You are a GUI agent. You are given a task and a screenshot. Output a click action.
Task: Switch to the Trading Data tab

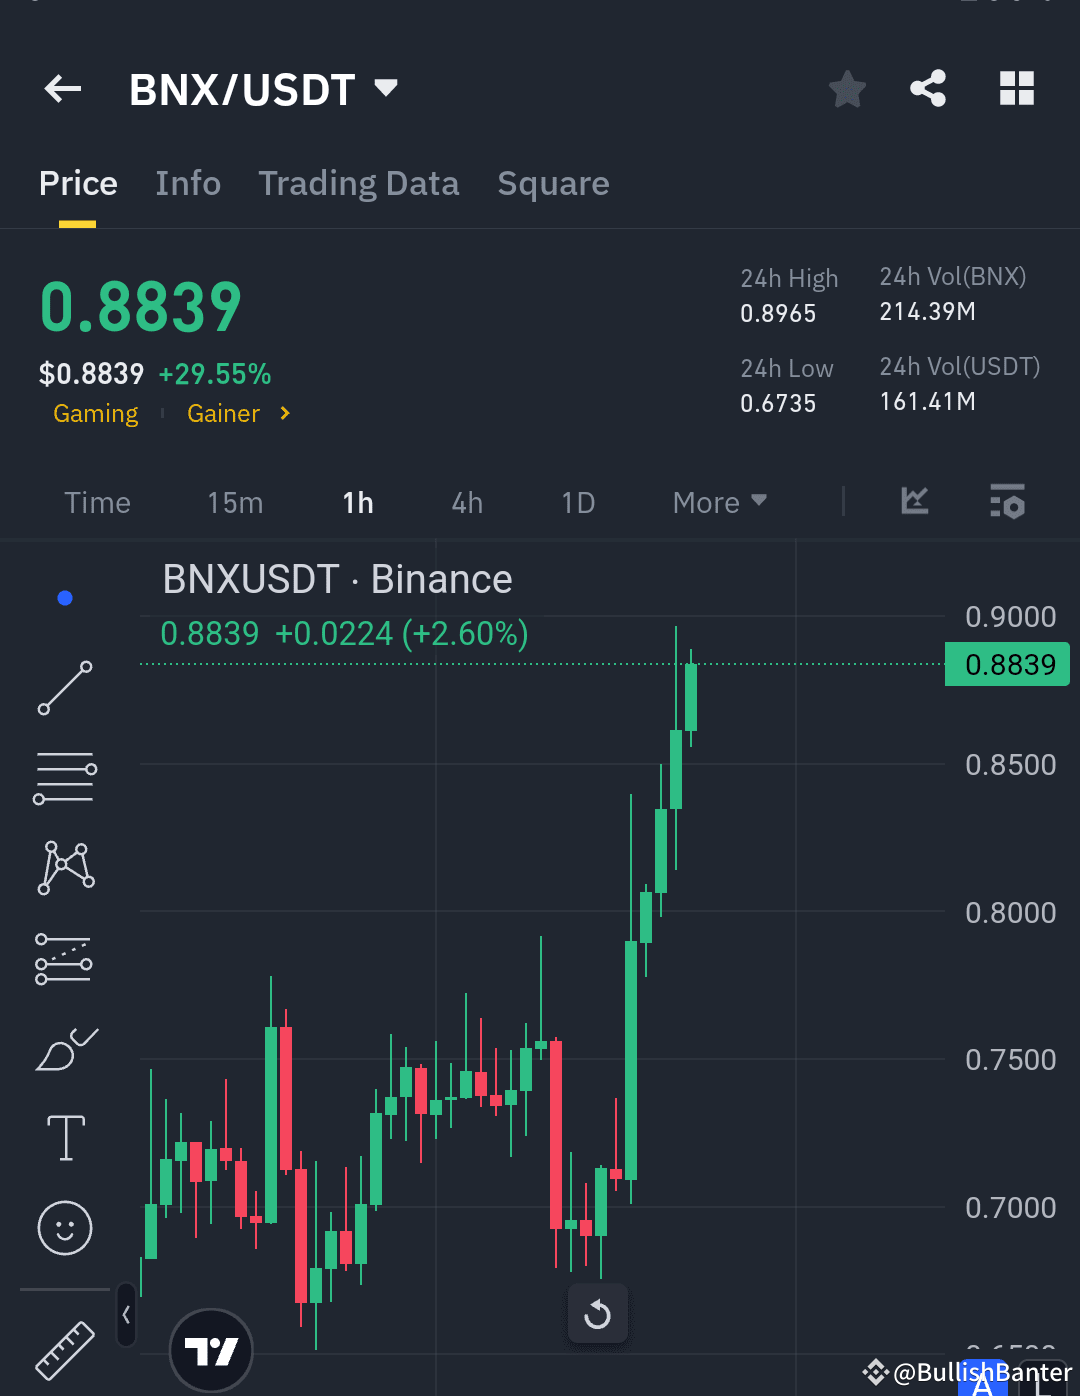coord(359,183)
